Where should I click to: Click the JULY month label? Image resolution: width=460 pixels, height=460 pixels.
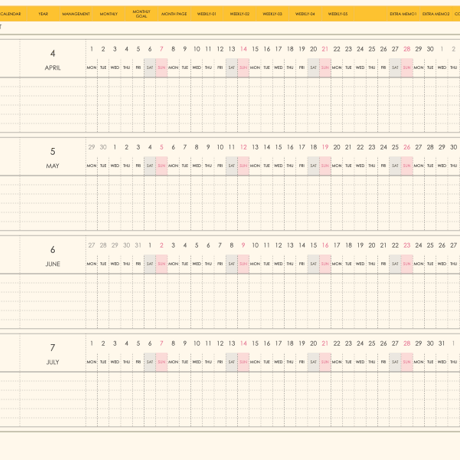(x=53, y=362)
